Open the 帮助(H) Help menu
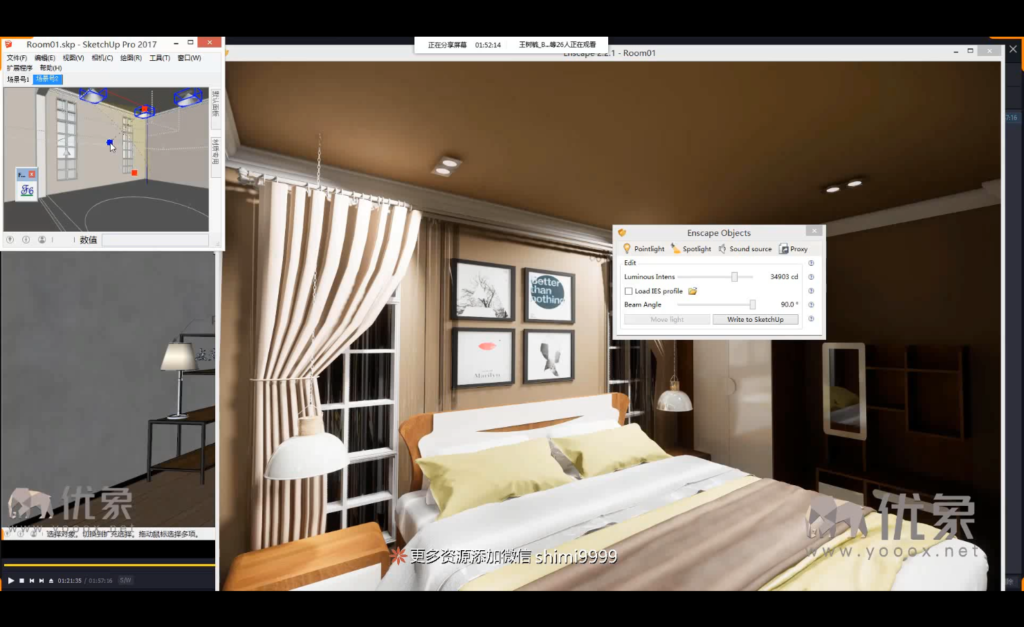Screen dimensions: 1024x627 [51, 68]
